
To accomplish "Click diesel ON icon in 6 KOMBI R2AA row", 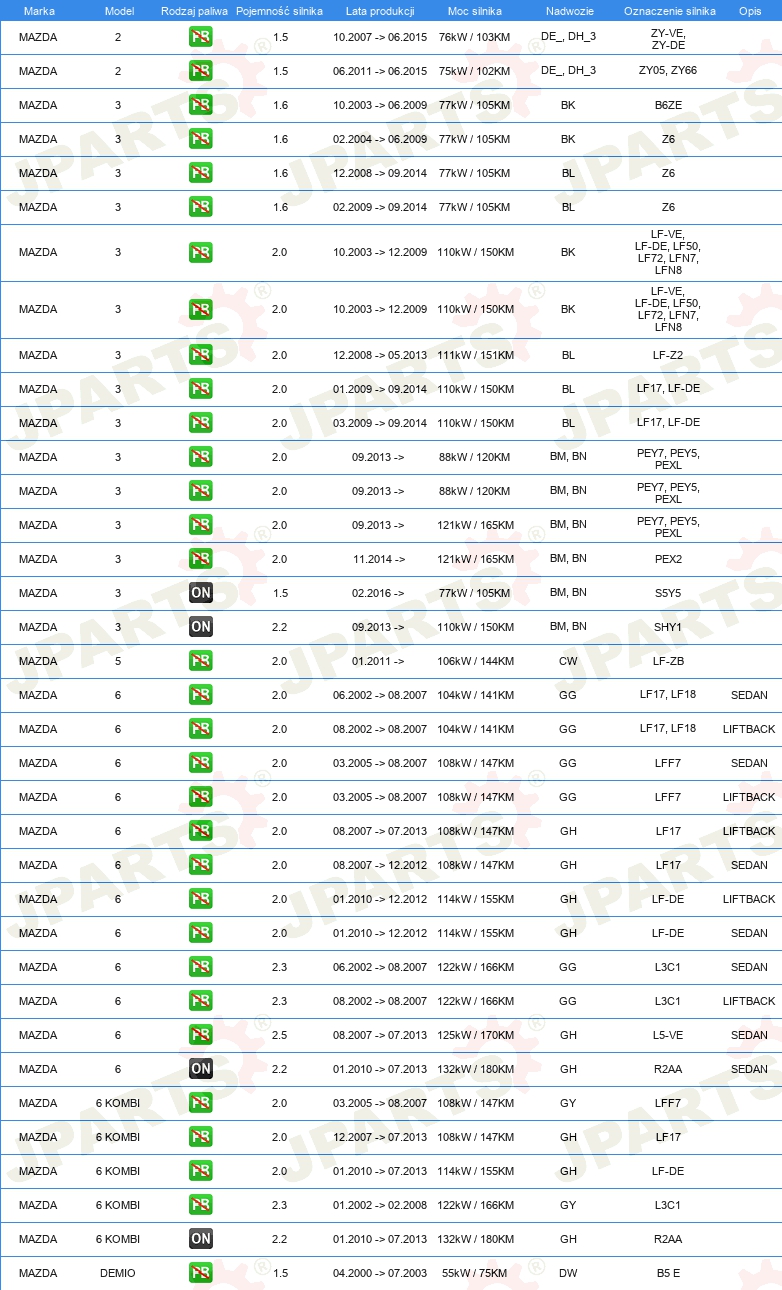I will click(201, 1239).
